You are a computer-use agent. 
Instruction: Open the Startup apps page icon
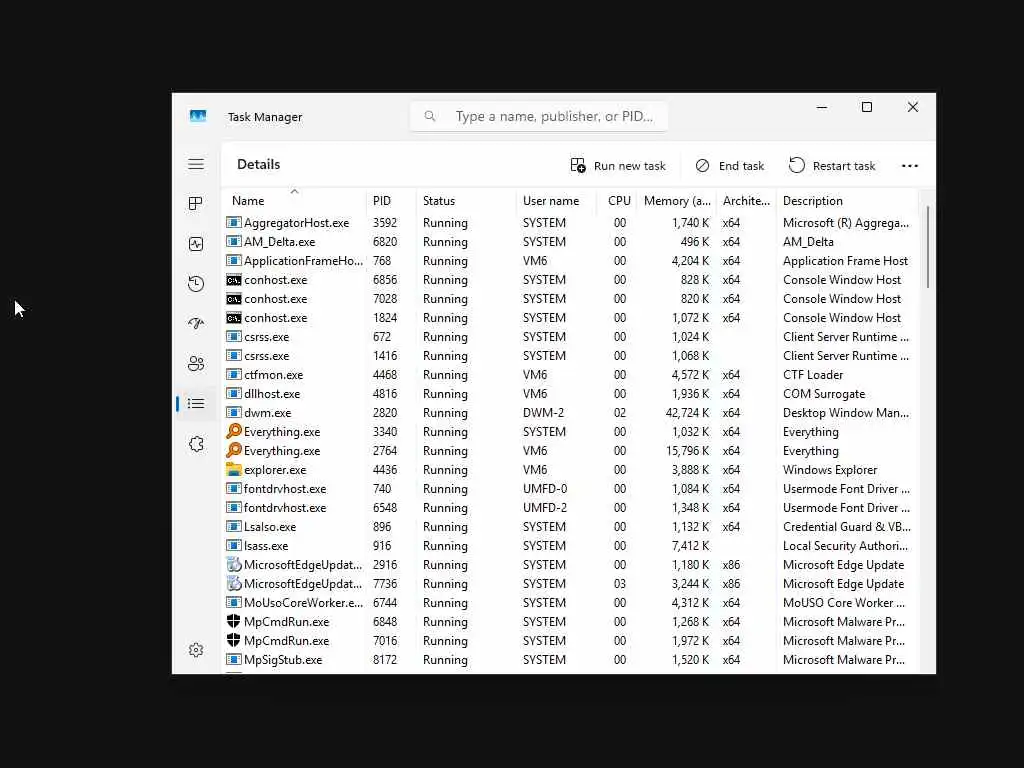196,323
